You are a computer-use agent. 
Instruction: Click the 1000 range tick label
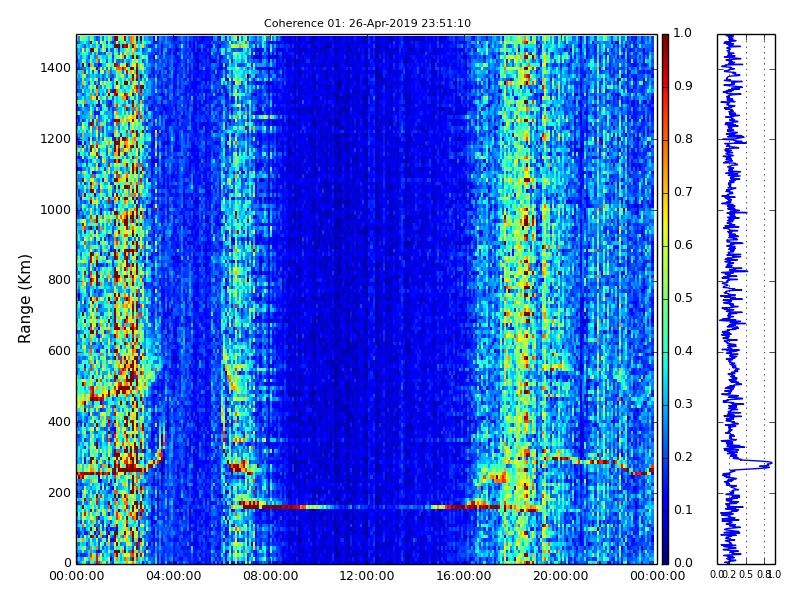(56, 210)
